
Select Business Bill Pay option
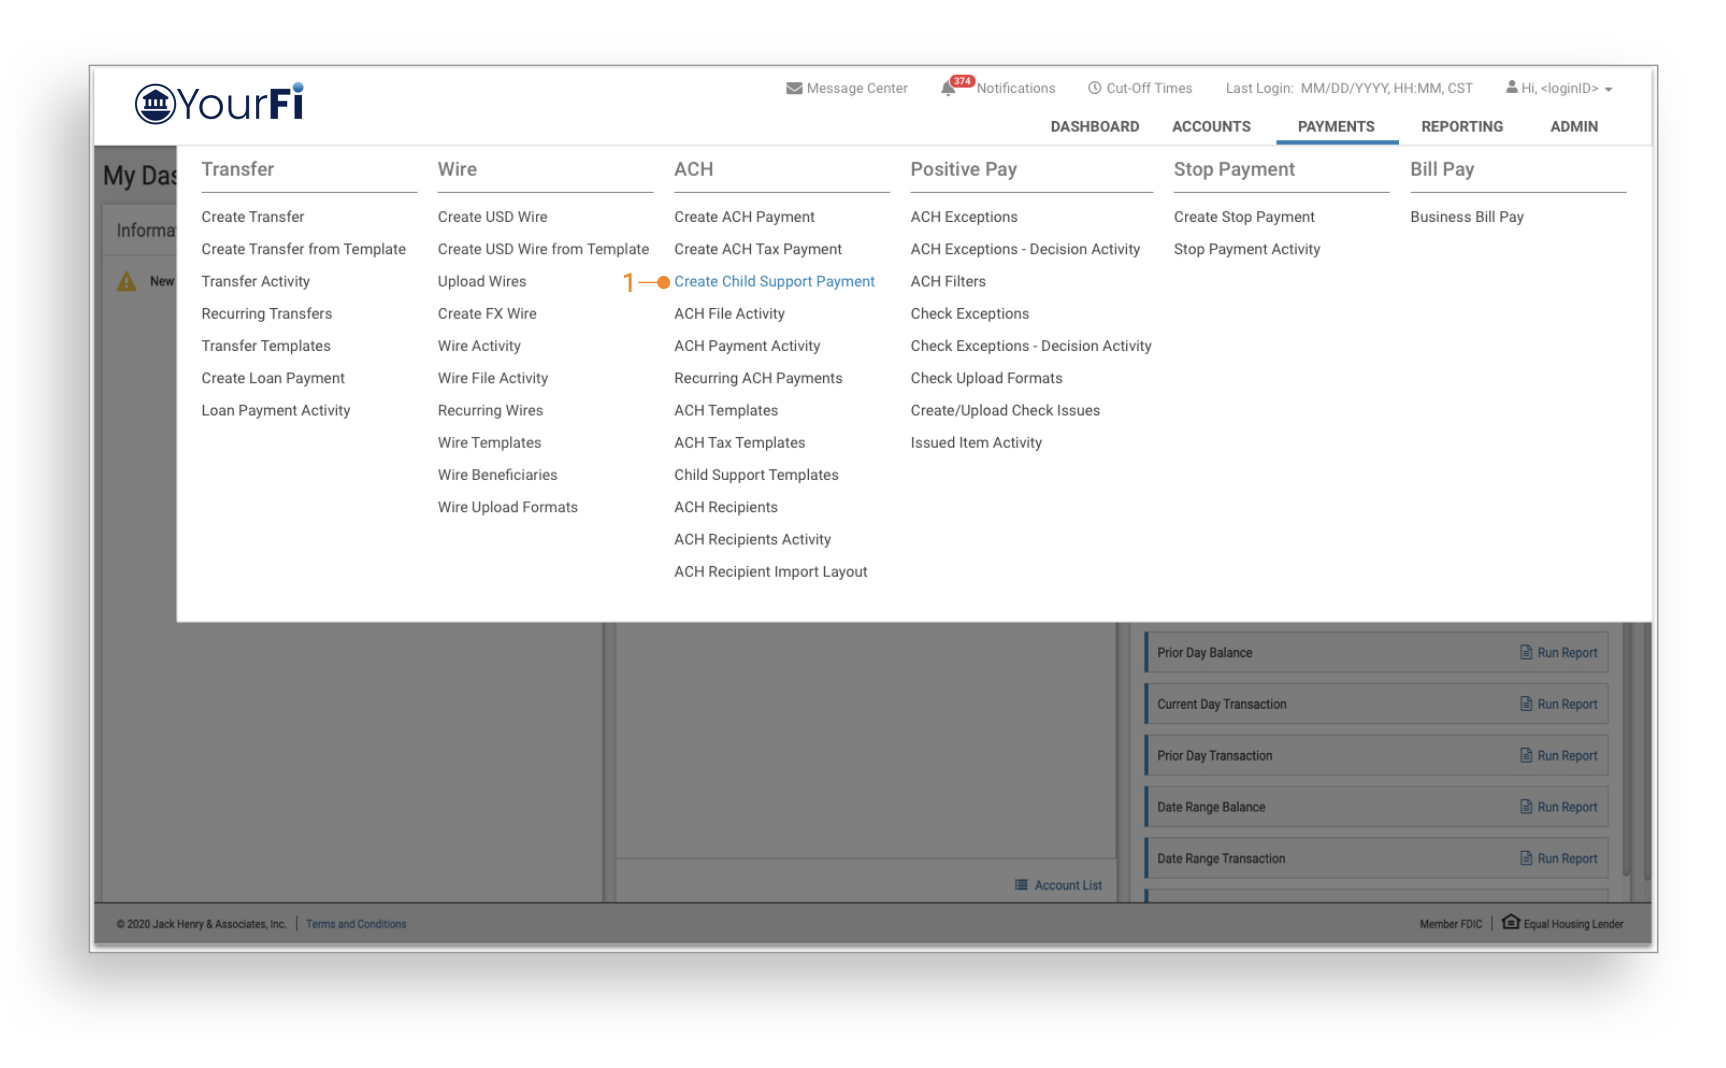pyautogui.click(x=1466, y=217)
